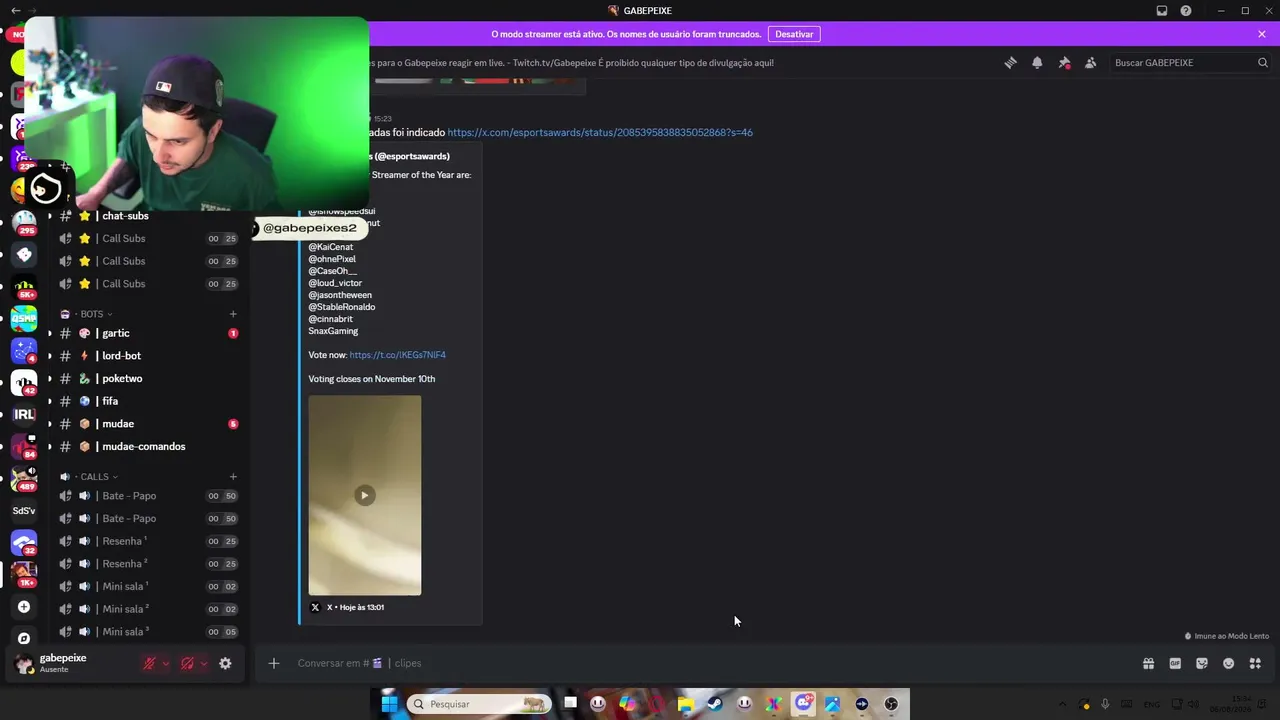The image size is (1280, 720).
Task: Add a channel to BOTS category
Action: coord(233,314)
